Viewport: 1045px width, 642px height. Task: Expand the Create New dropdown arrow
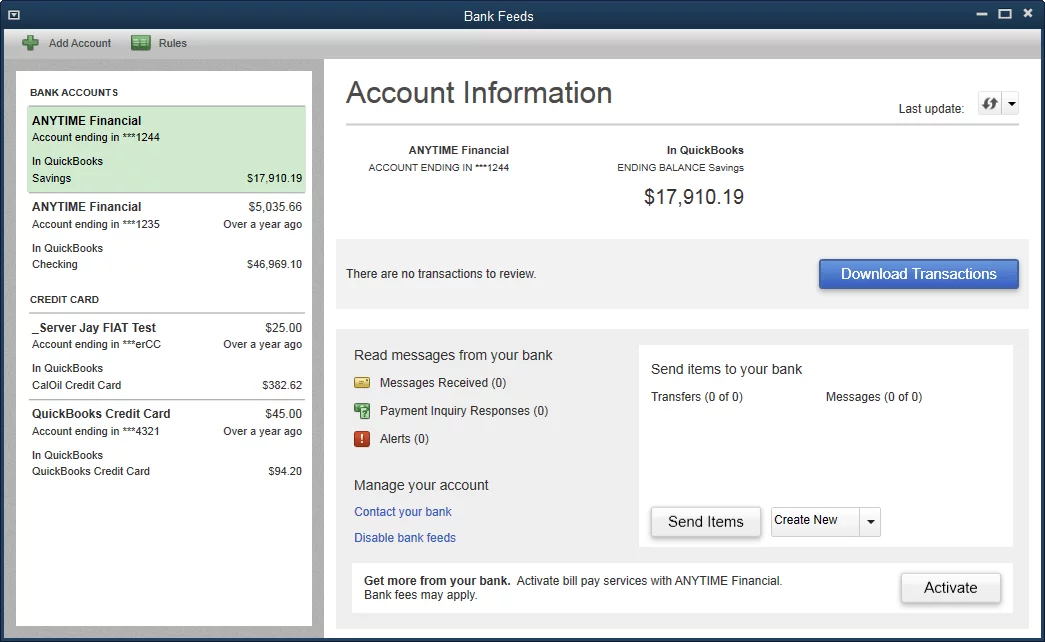(869, 521)
